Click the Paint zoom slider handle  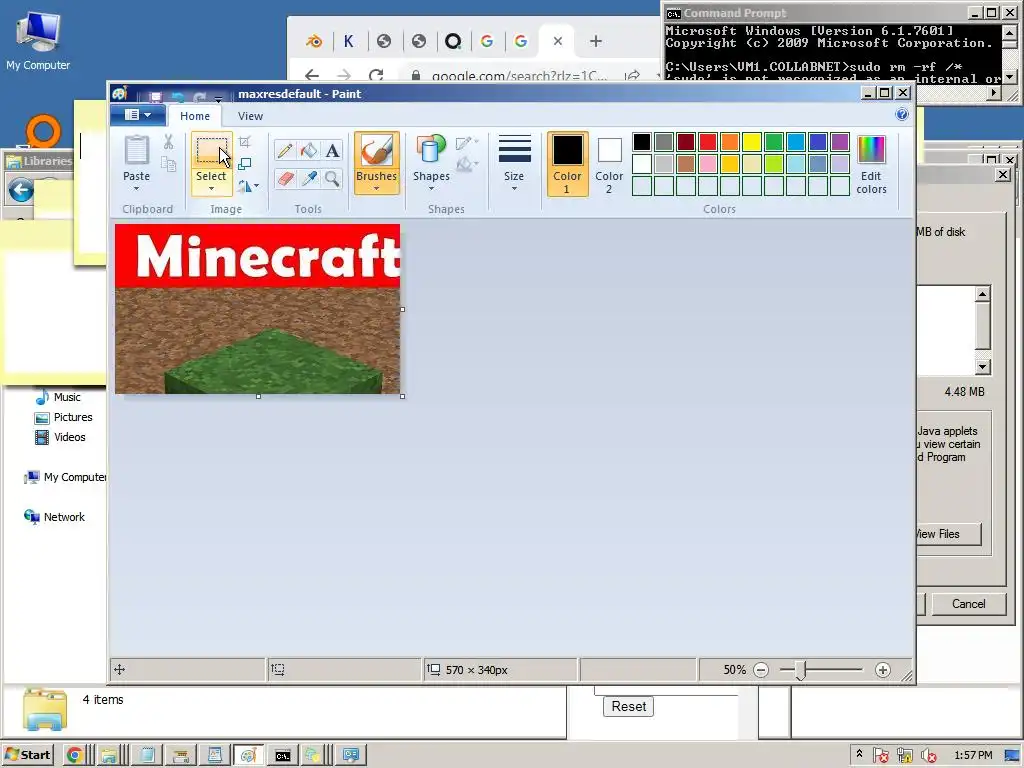coord(801,671)
